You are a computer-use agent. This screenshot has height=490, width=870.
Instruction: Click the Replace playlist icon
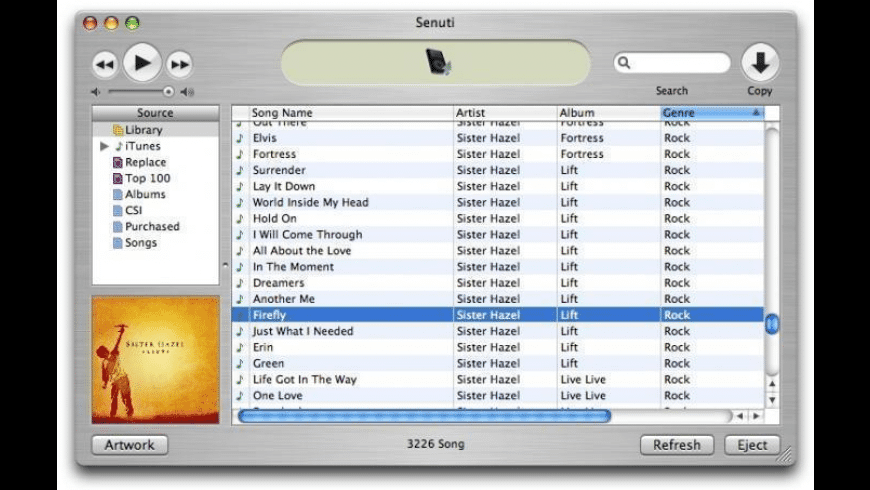pos(118,162)
